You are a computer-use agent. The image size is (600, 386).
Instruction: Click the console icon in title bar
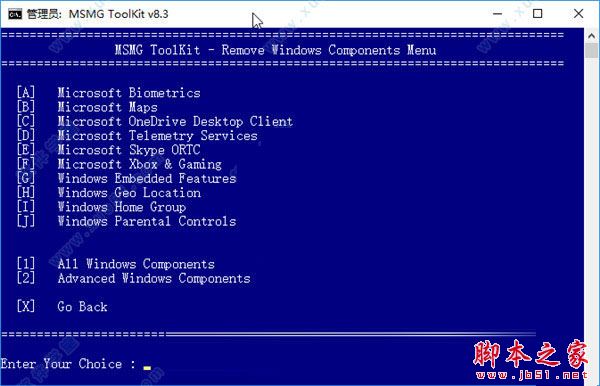coord(15,14)
